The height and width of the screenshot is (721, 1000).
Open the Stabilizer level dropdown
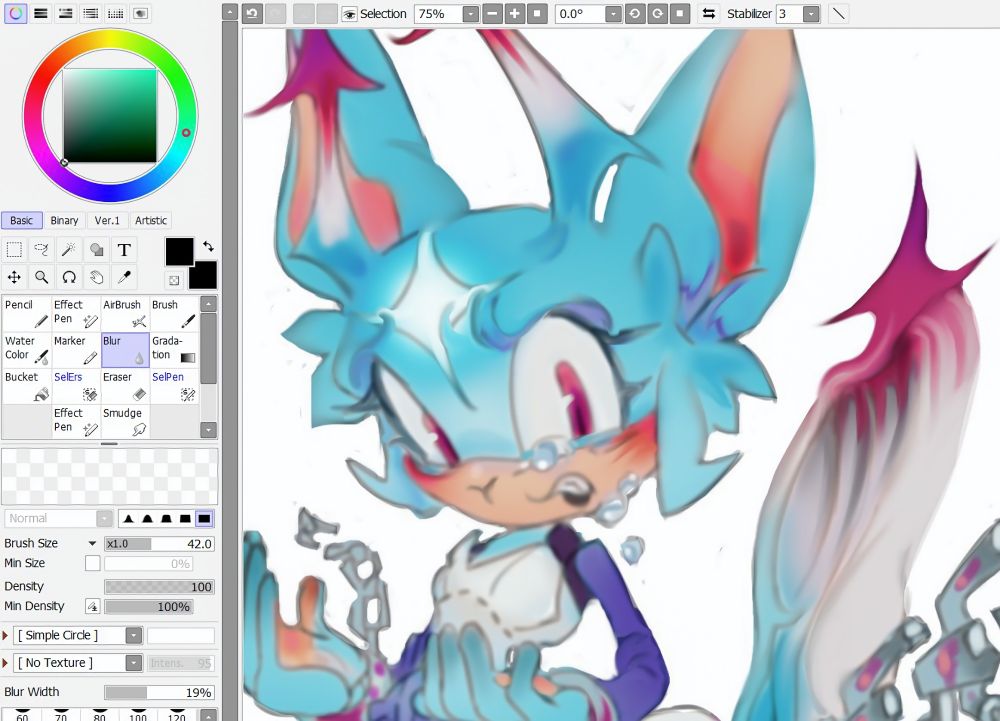pyautogui.click(x=811, y=14)
